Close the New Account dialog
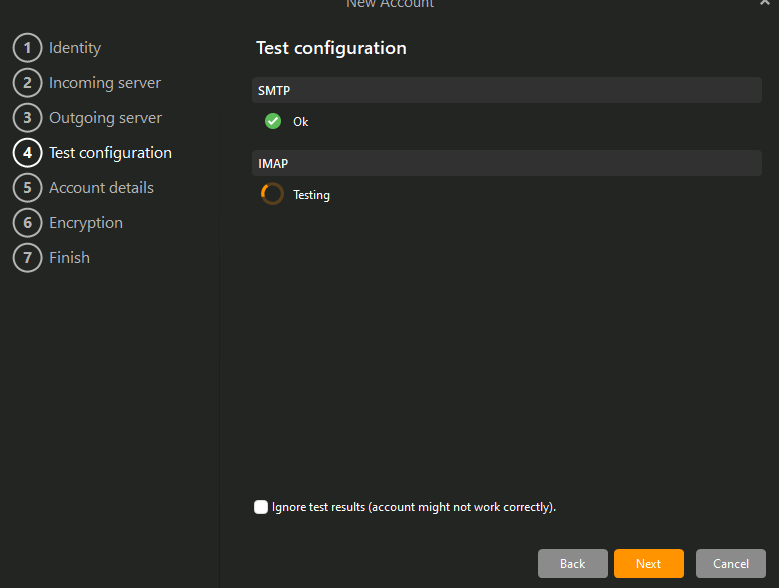 (x=765, y=3)
